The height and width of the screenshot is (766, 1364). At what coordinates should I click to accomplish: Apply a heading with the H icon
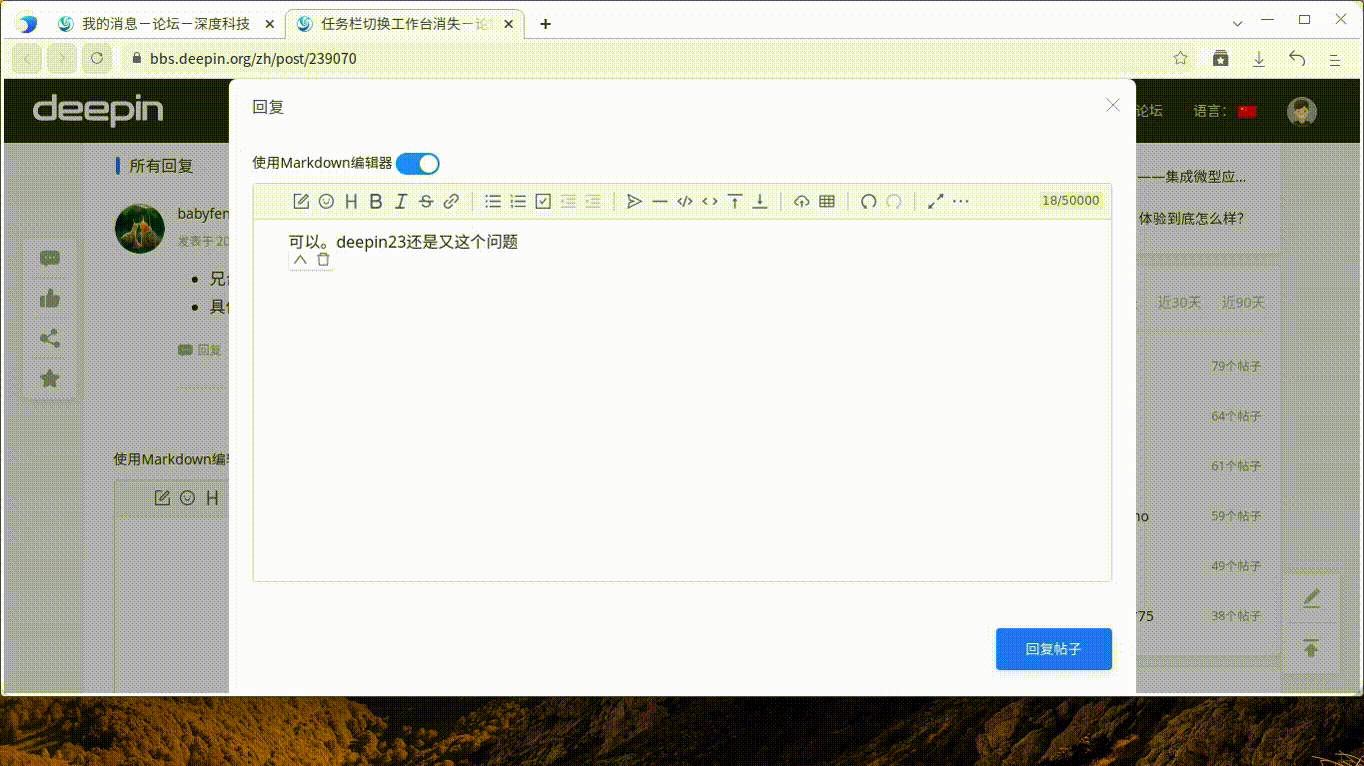click(x=350, y=201)
